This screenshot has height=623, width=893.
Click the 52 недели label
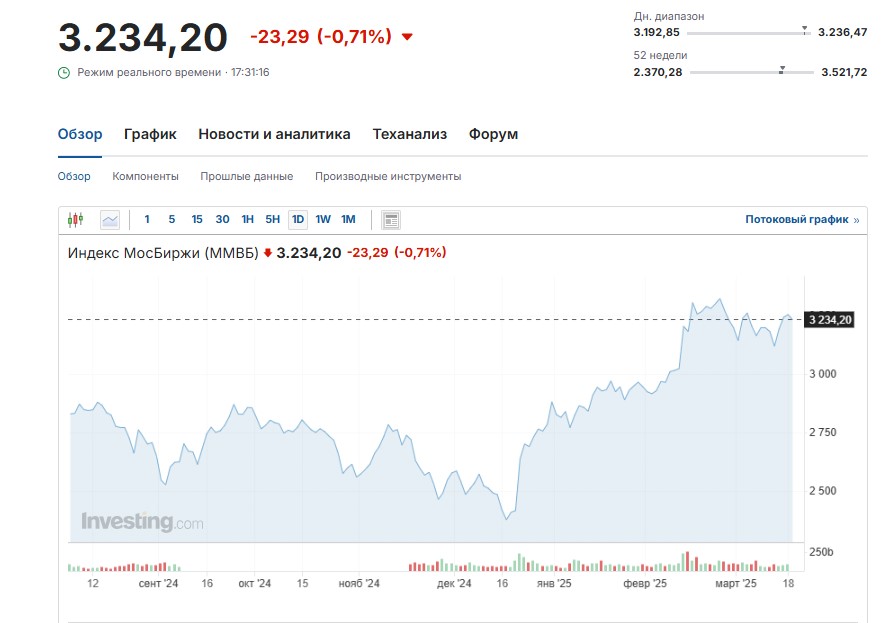tap(660, 55)
